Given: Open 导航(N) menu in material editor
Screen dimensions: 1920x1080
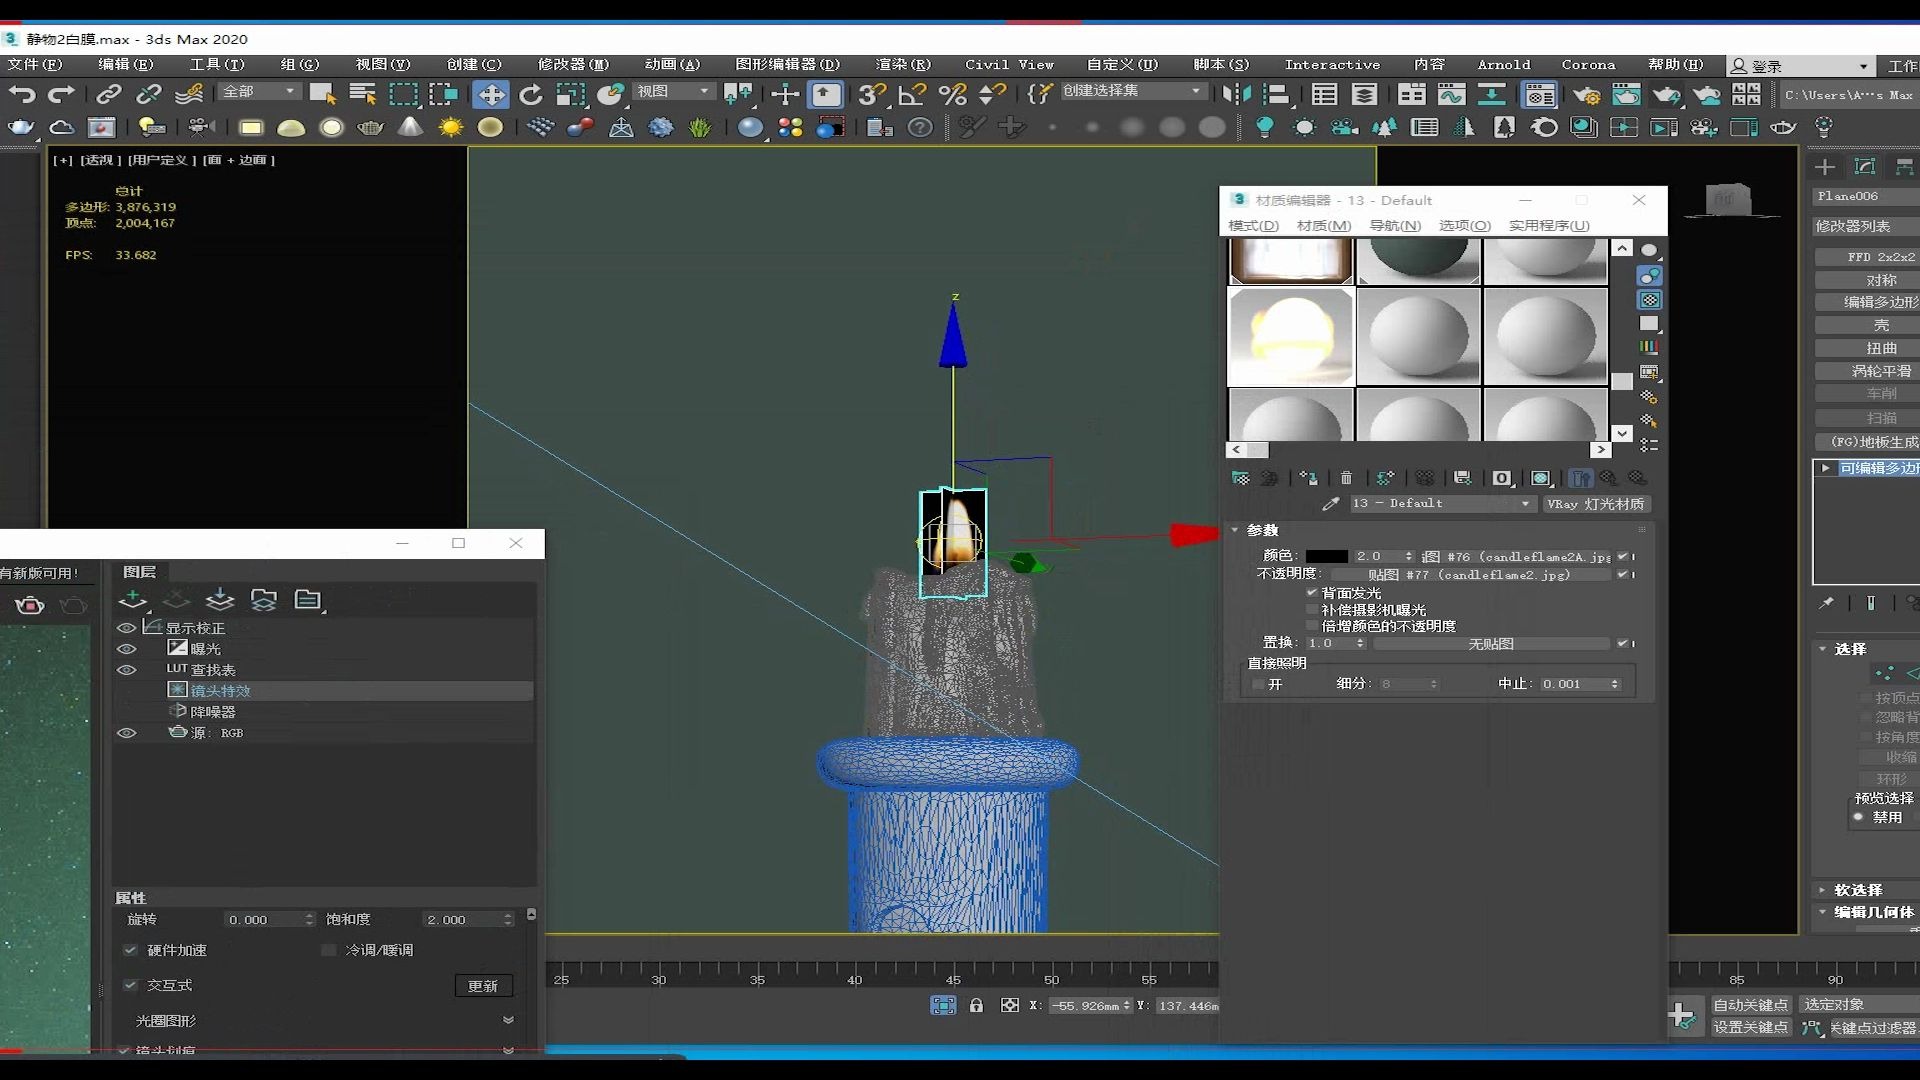Looking at the screenshot, I should pos(1394,225).
